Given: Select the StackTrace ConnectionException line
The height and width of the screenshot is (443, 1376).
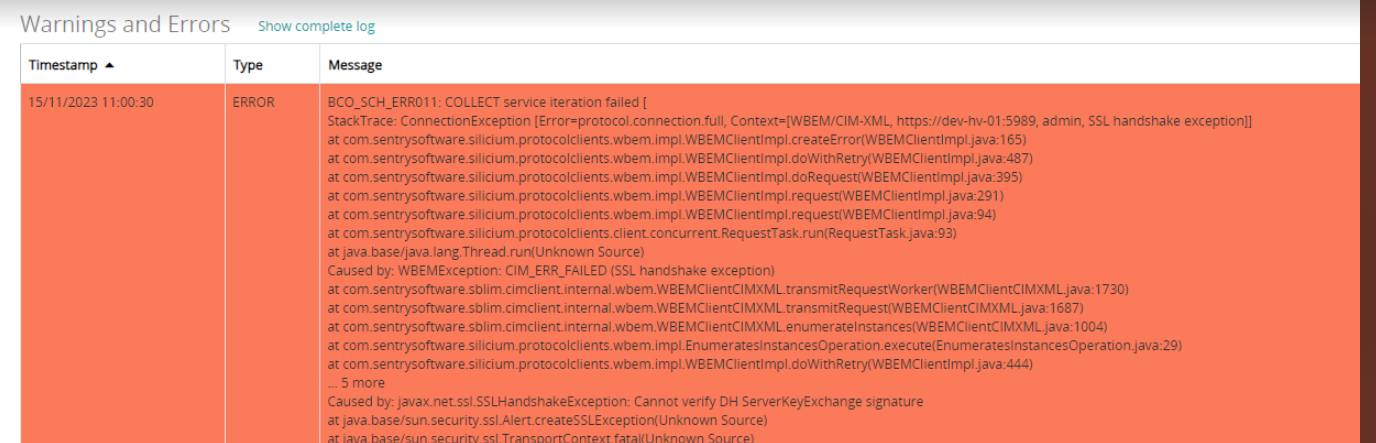Looking at the screenshot, I should pos(790,121).
